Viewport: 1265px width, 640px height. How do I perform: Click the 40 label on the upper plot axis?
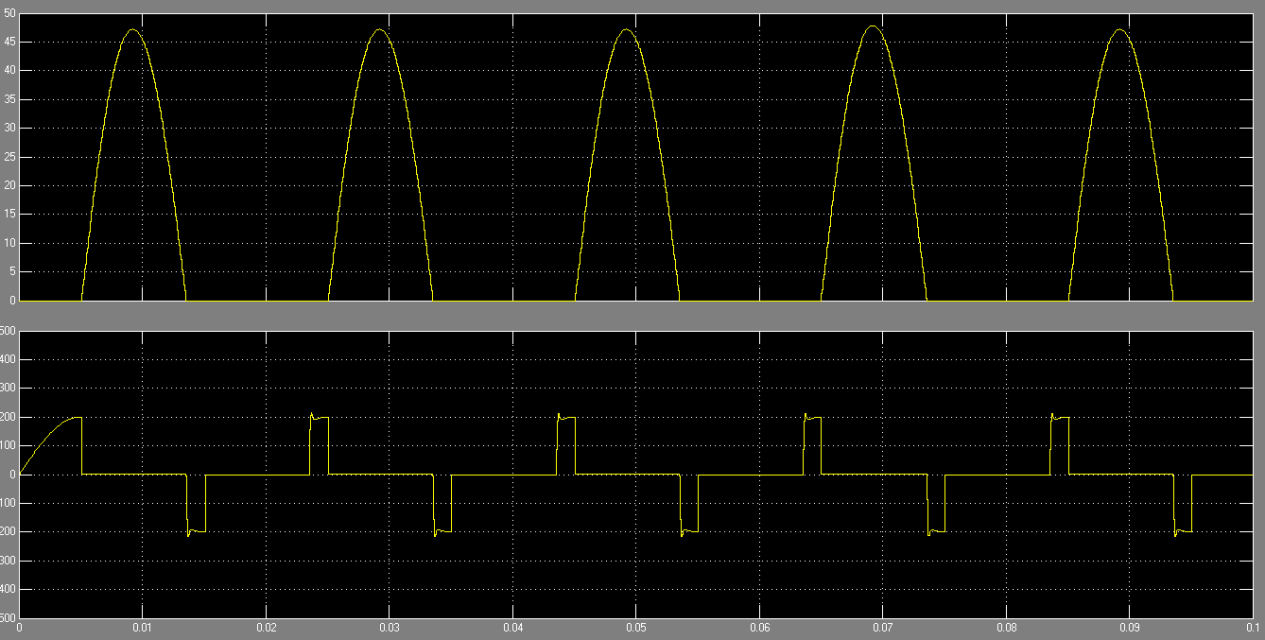coord(10,71)
